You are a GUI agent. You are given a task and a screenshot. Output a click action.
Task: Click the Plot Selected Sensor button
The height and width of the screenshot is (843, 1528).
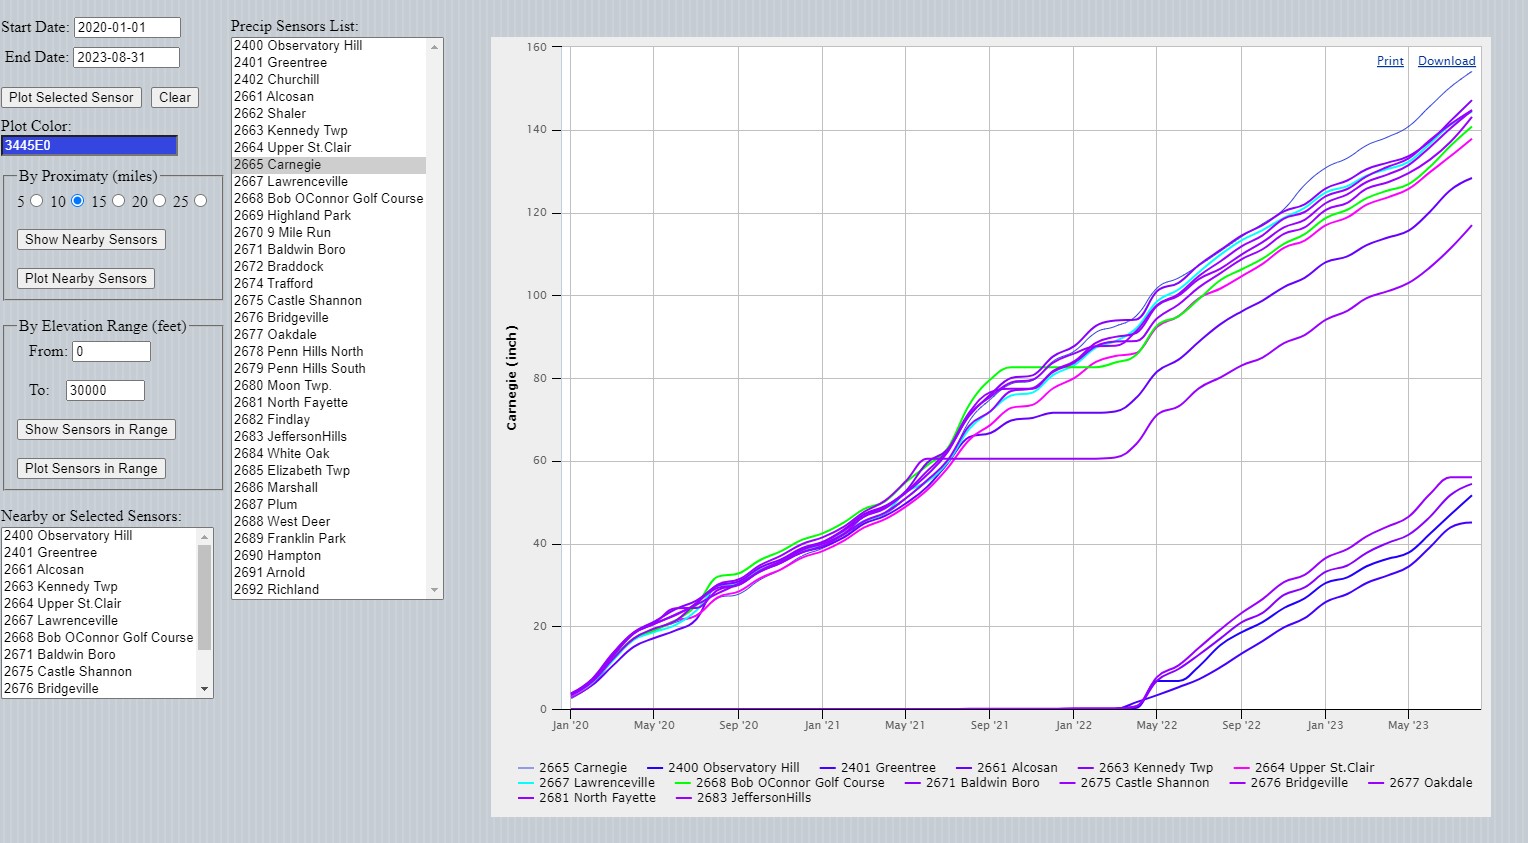point(71,97)
